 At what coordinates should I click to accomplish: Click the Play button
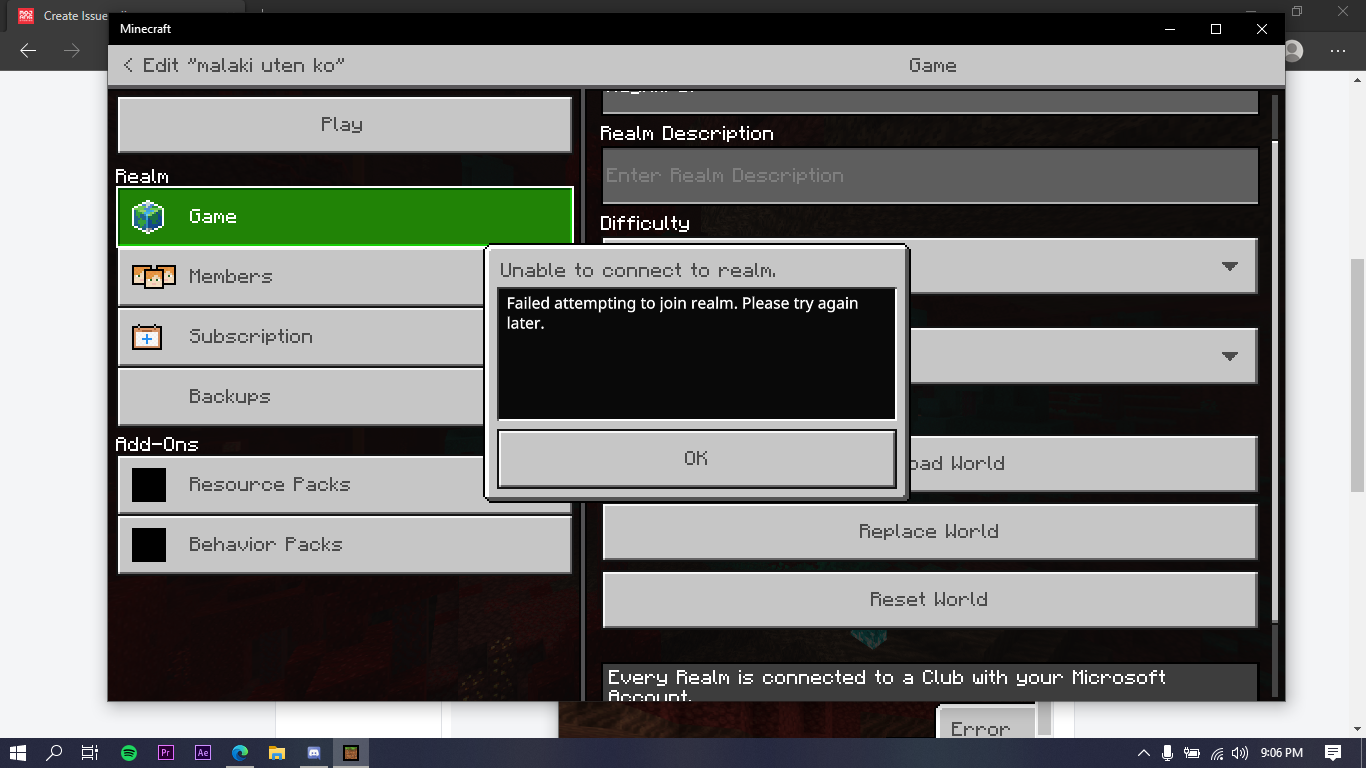click(x=344, y=125)
